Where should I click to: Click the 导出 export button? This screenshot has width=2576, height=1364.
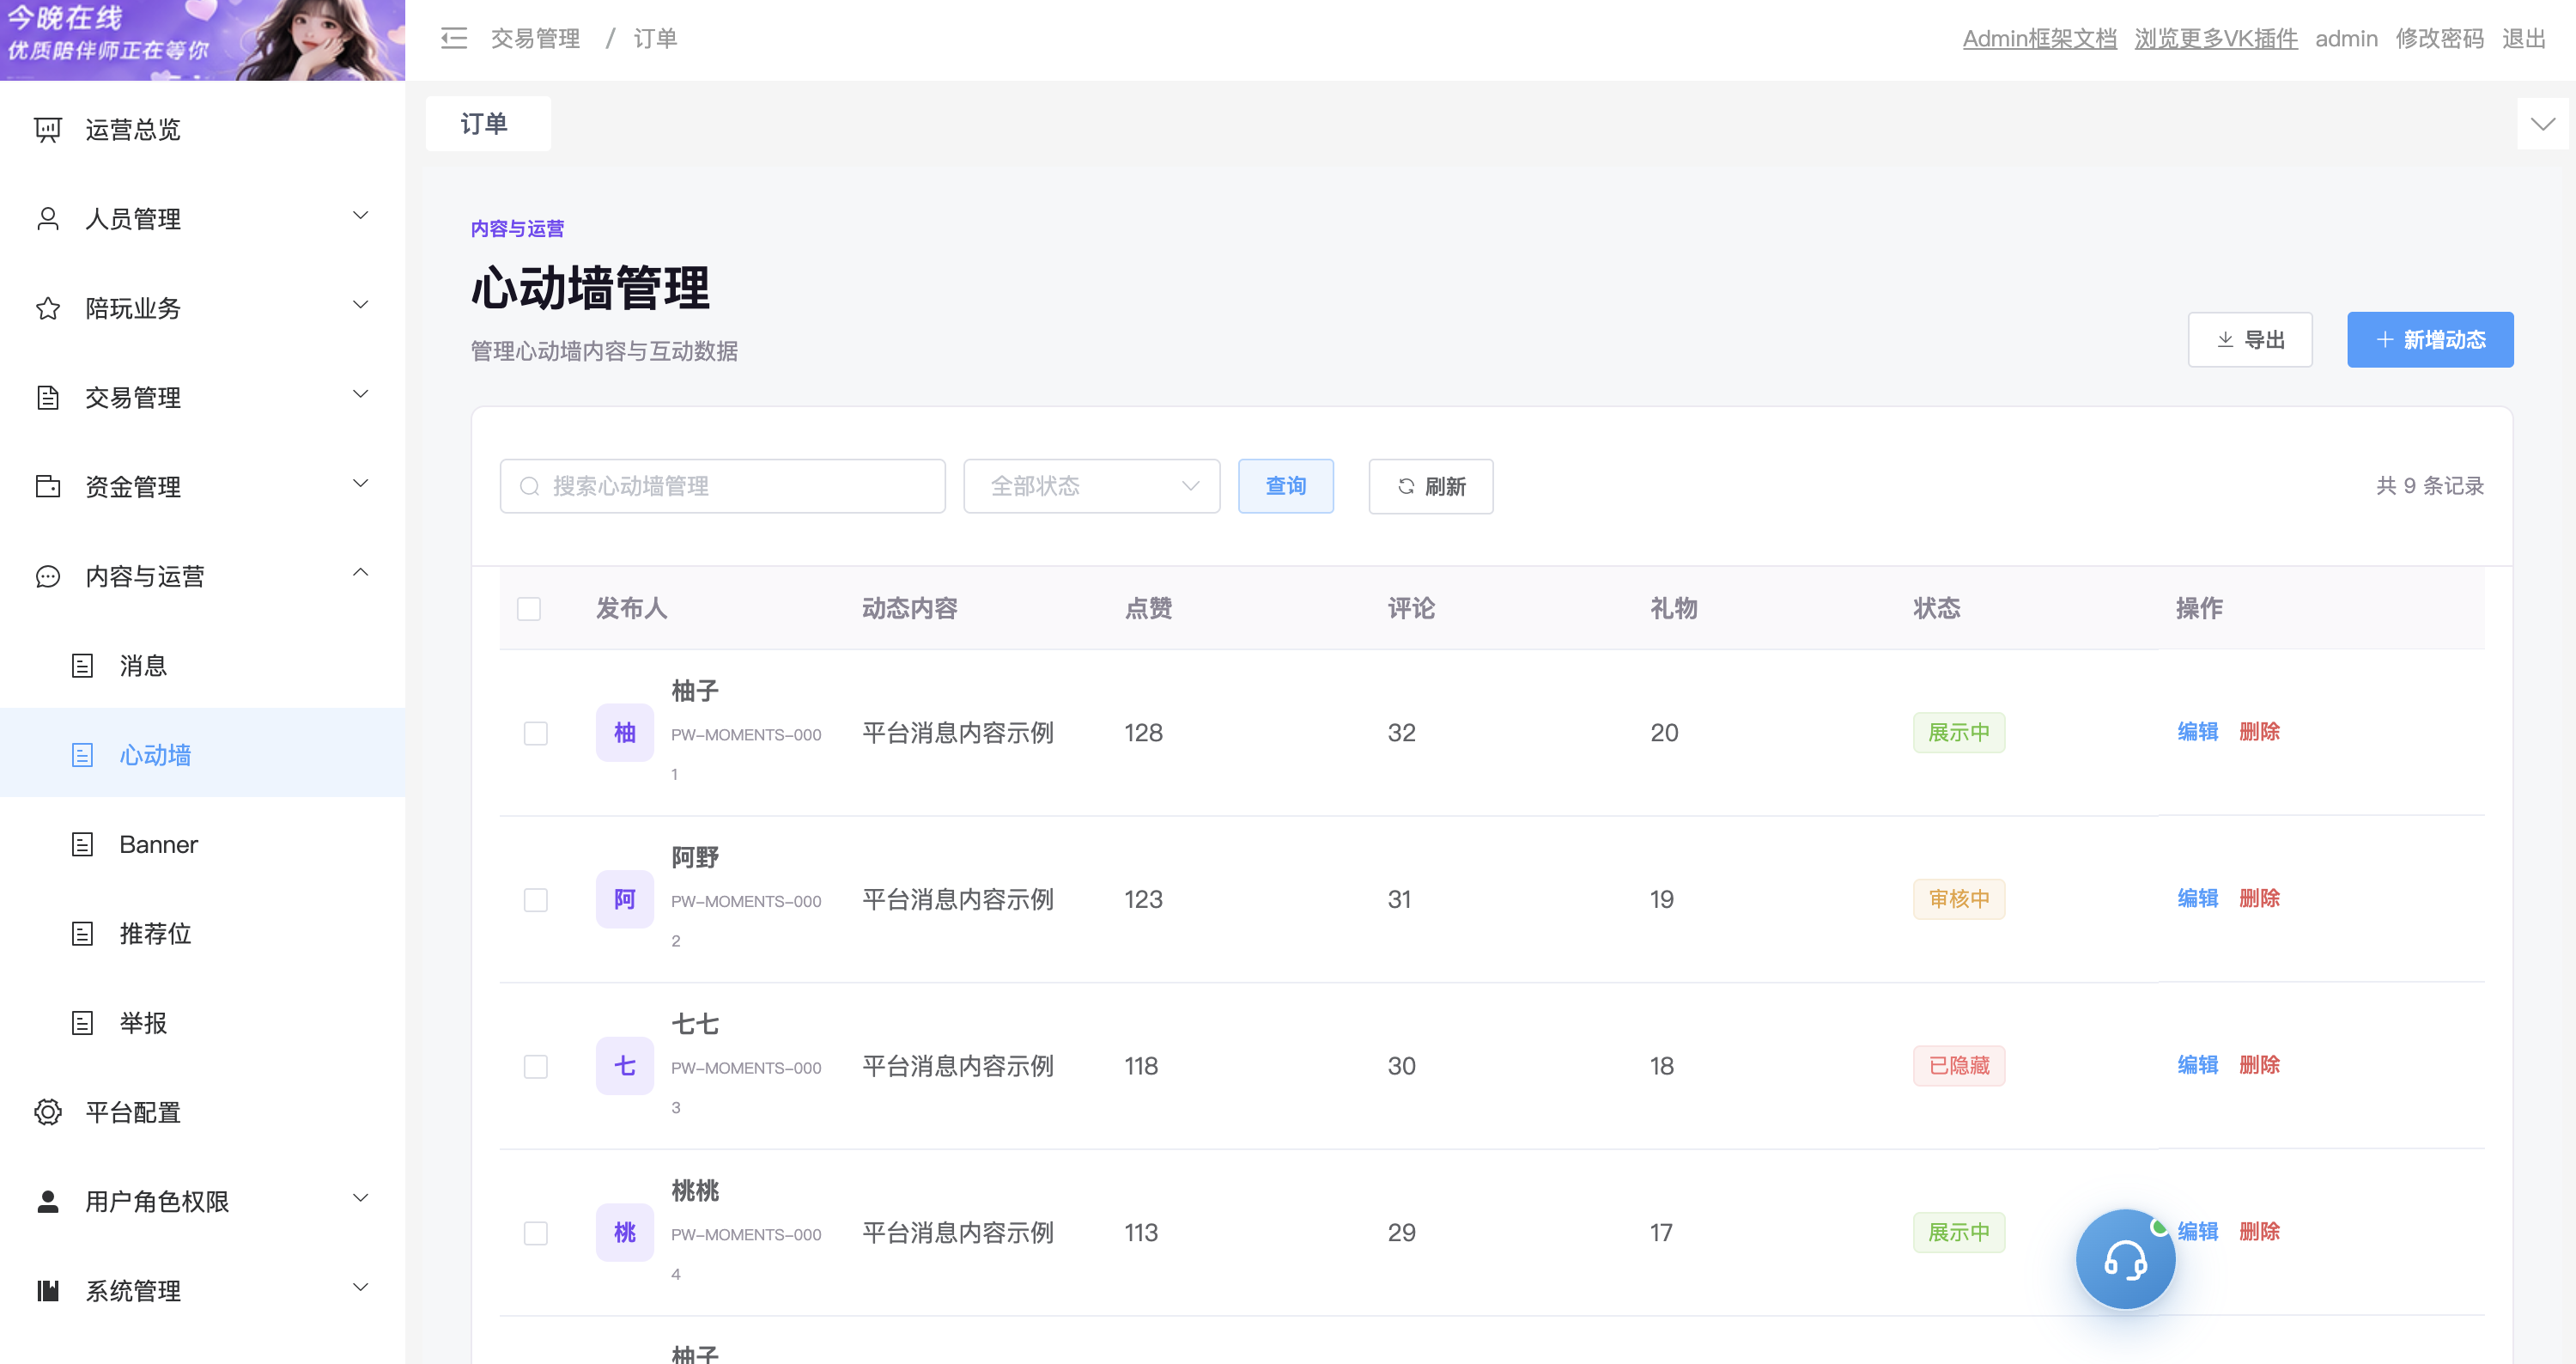coord(2250,339)
